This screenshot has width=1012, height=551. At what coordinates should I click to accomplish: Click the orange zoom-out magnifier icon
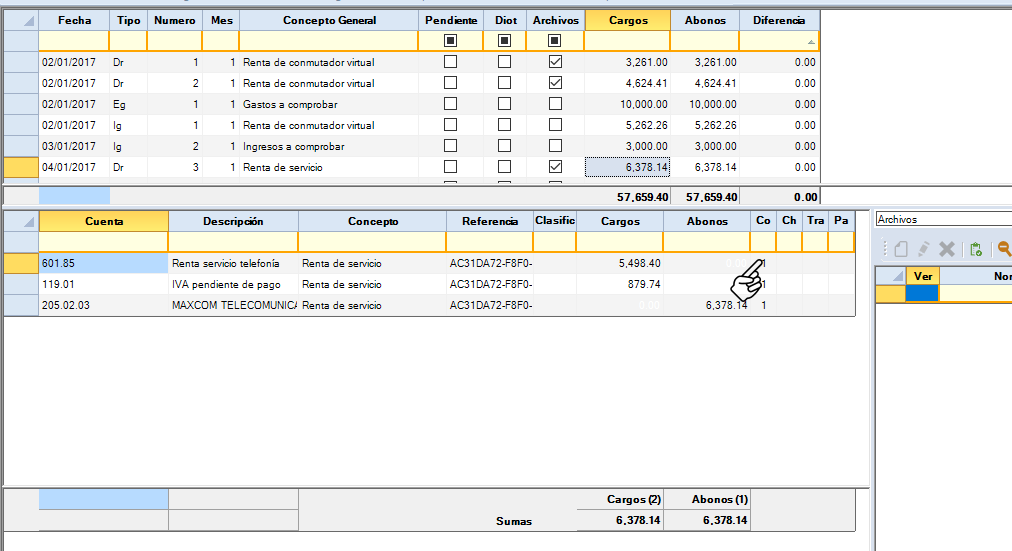(1003, 250)
